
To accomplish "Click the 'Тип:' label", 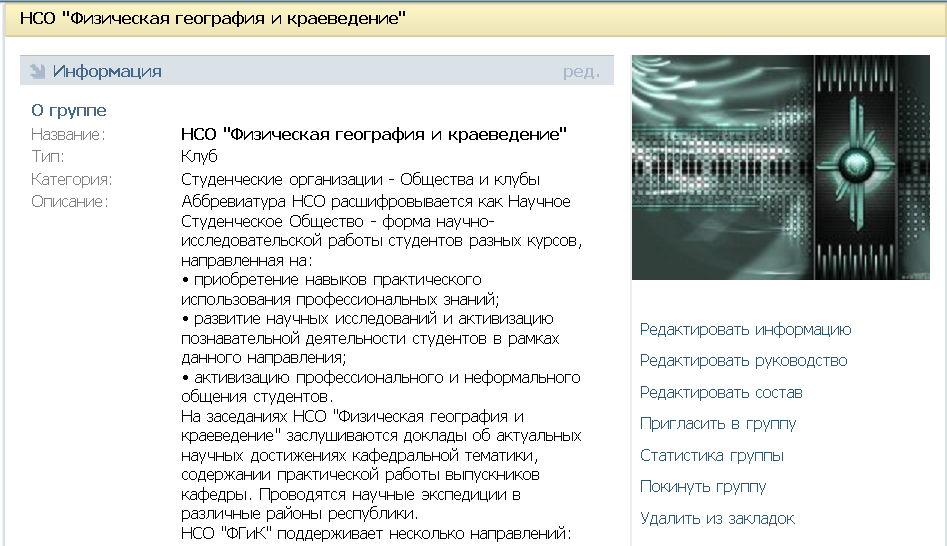I will click(x=47, y=156).
